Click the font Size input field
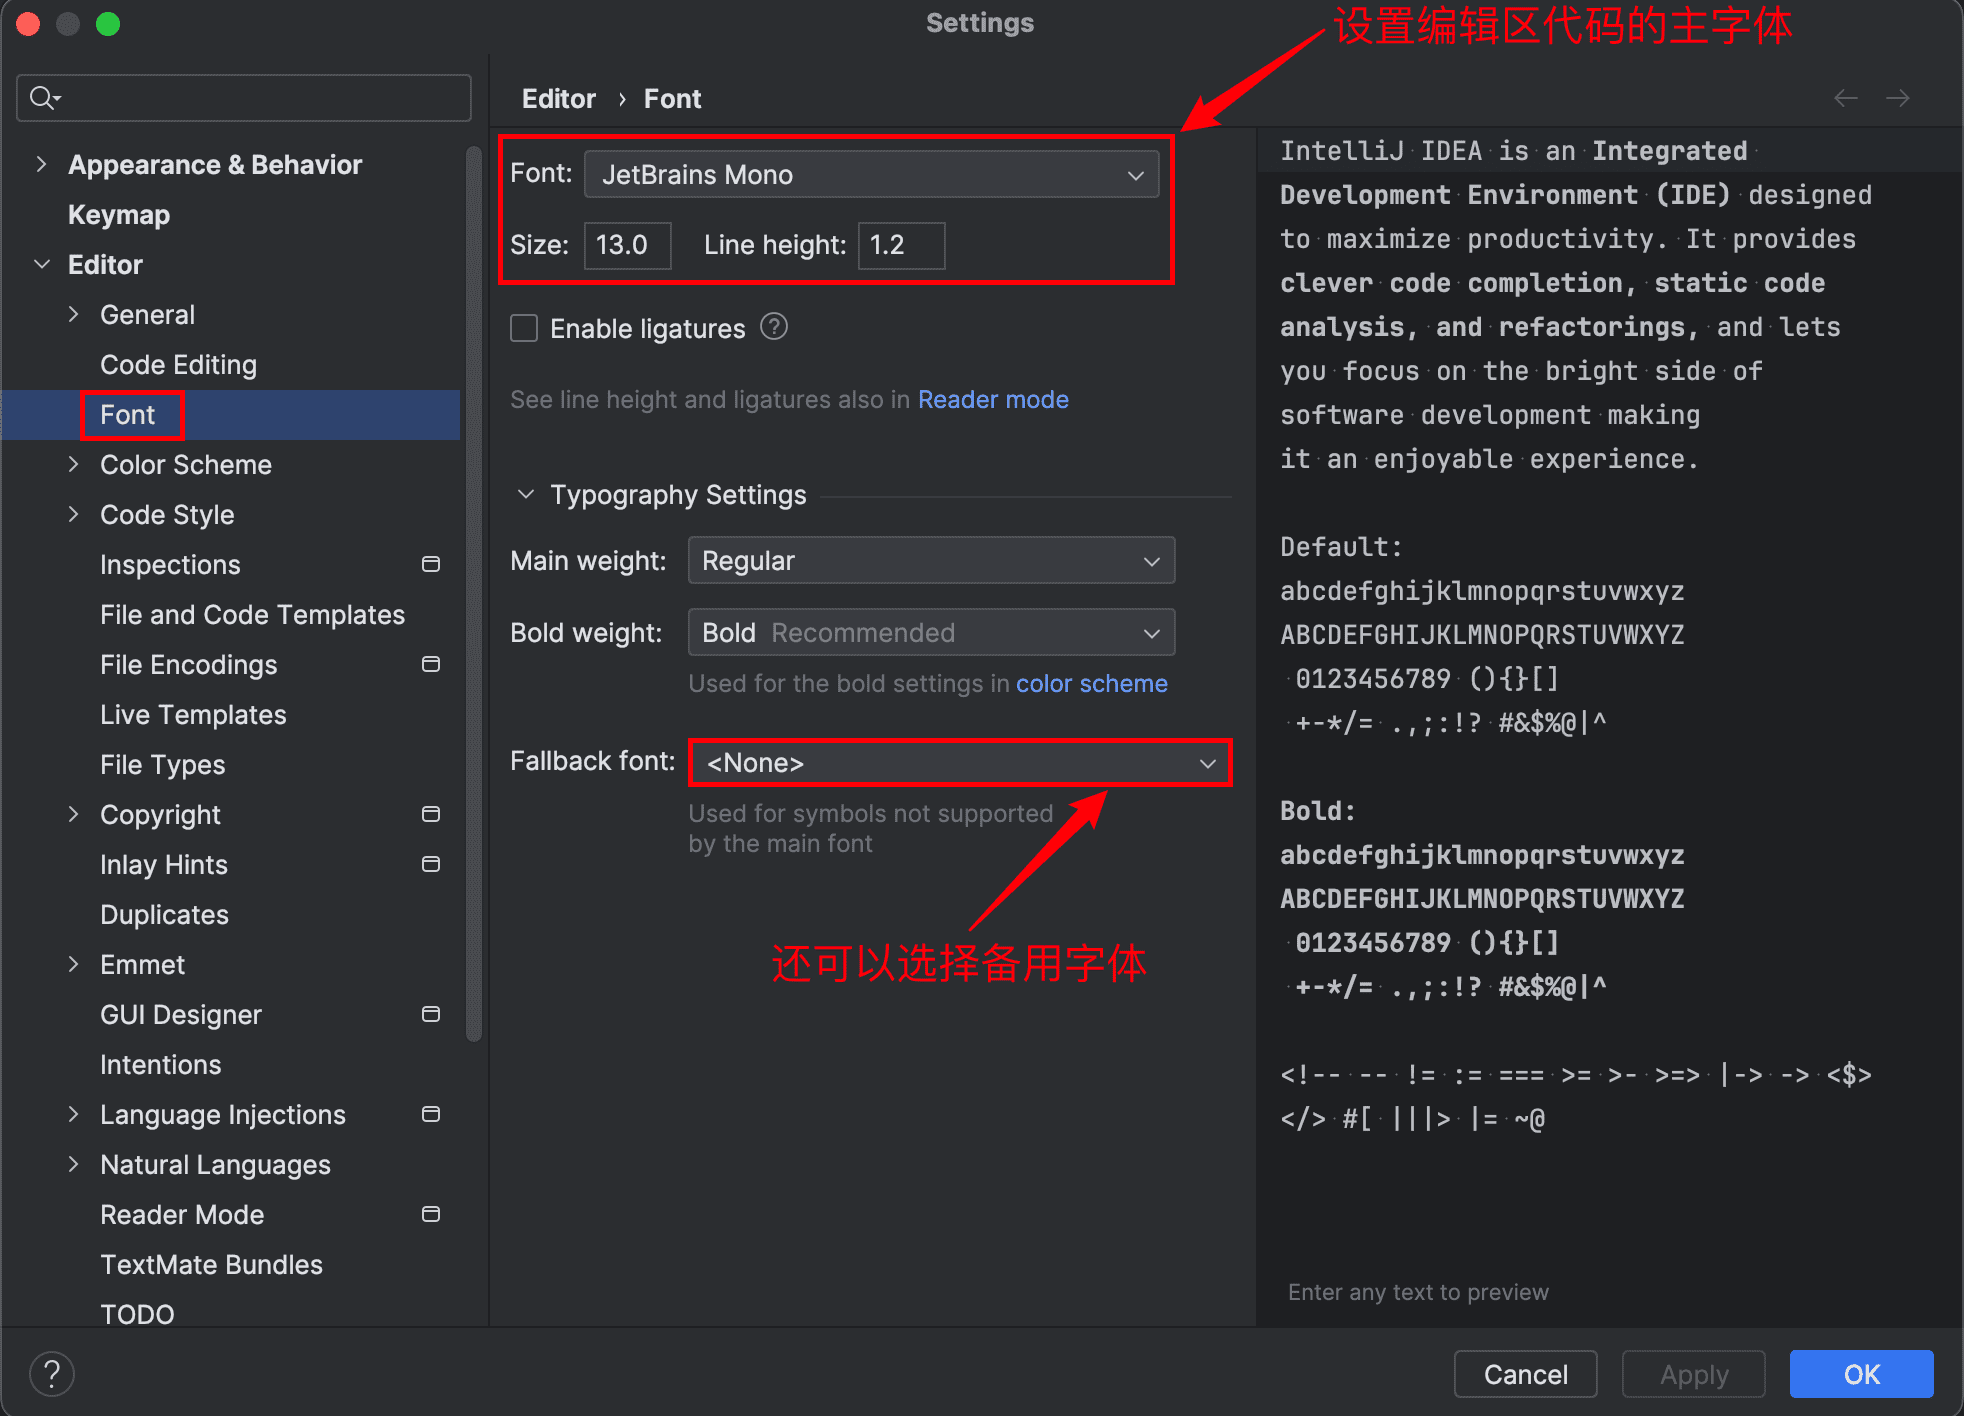The width and height of the screenshot is (1964, 1416). (627, 245)
